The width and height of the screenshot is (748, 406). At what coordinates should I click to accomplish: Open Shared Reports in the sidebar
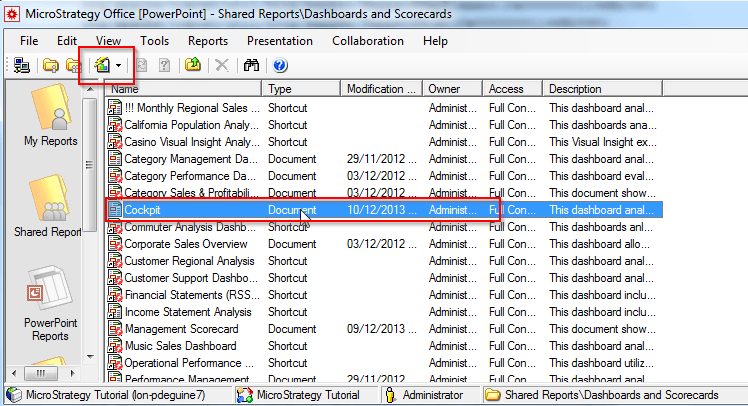pos(48,205)
